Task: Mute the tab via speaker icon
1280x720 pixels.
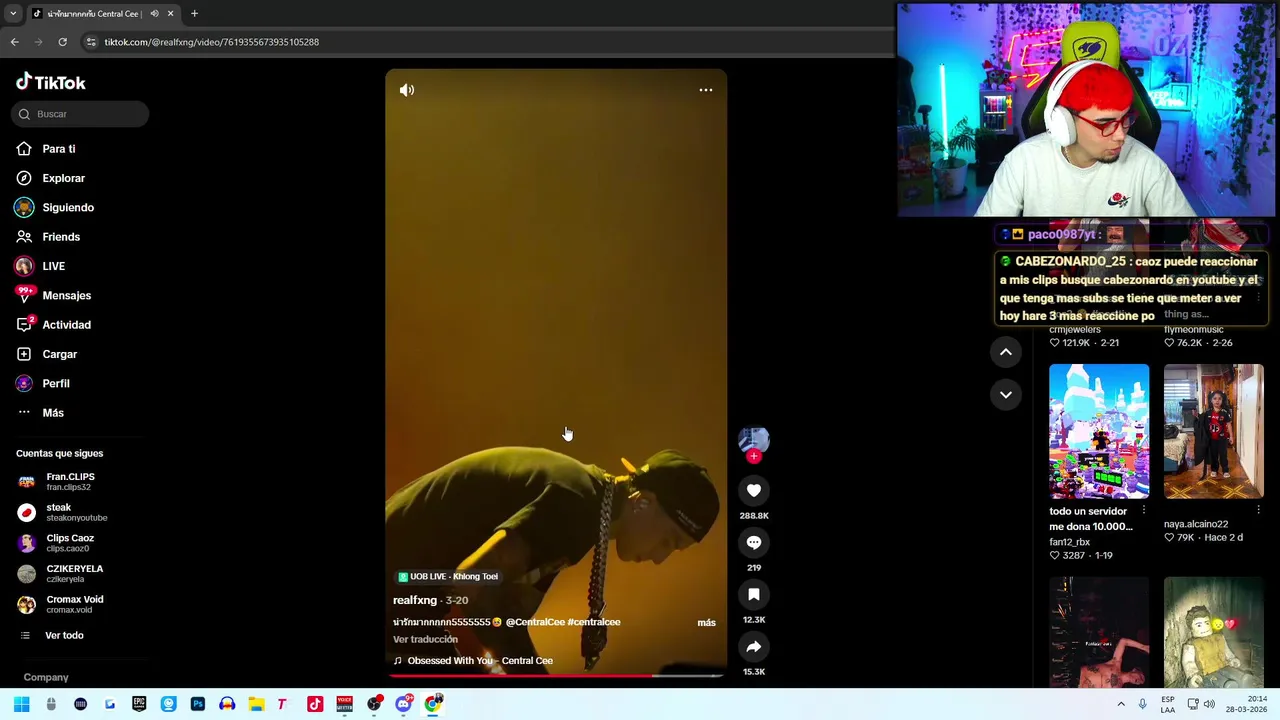Action: click(154, 14)
